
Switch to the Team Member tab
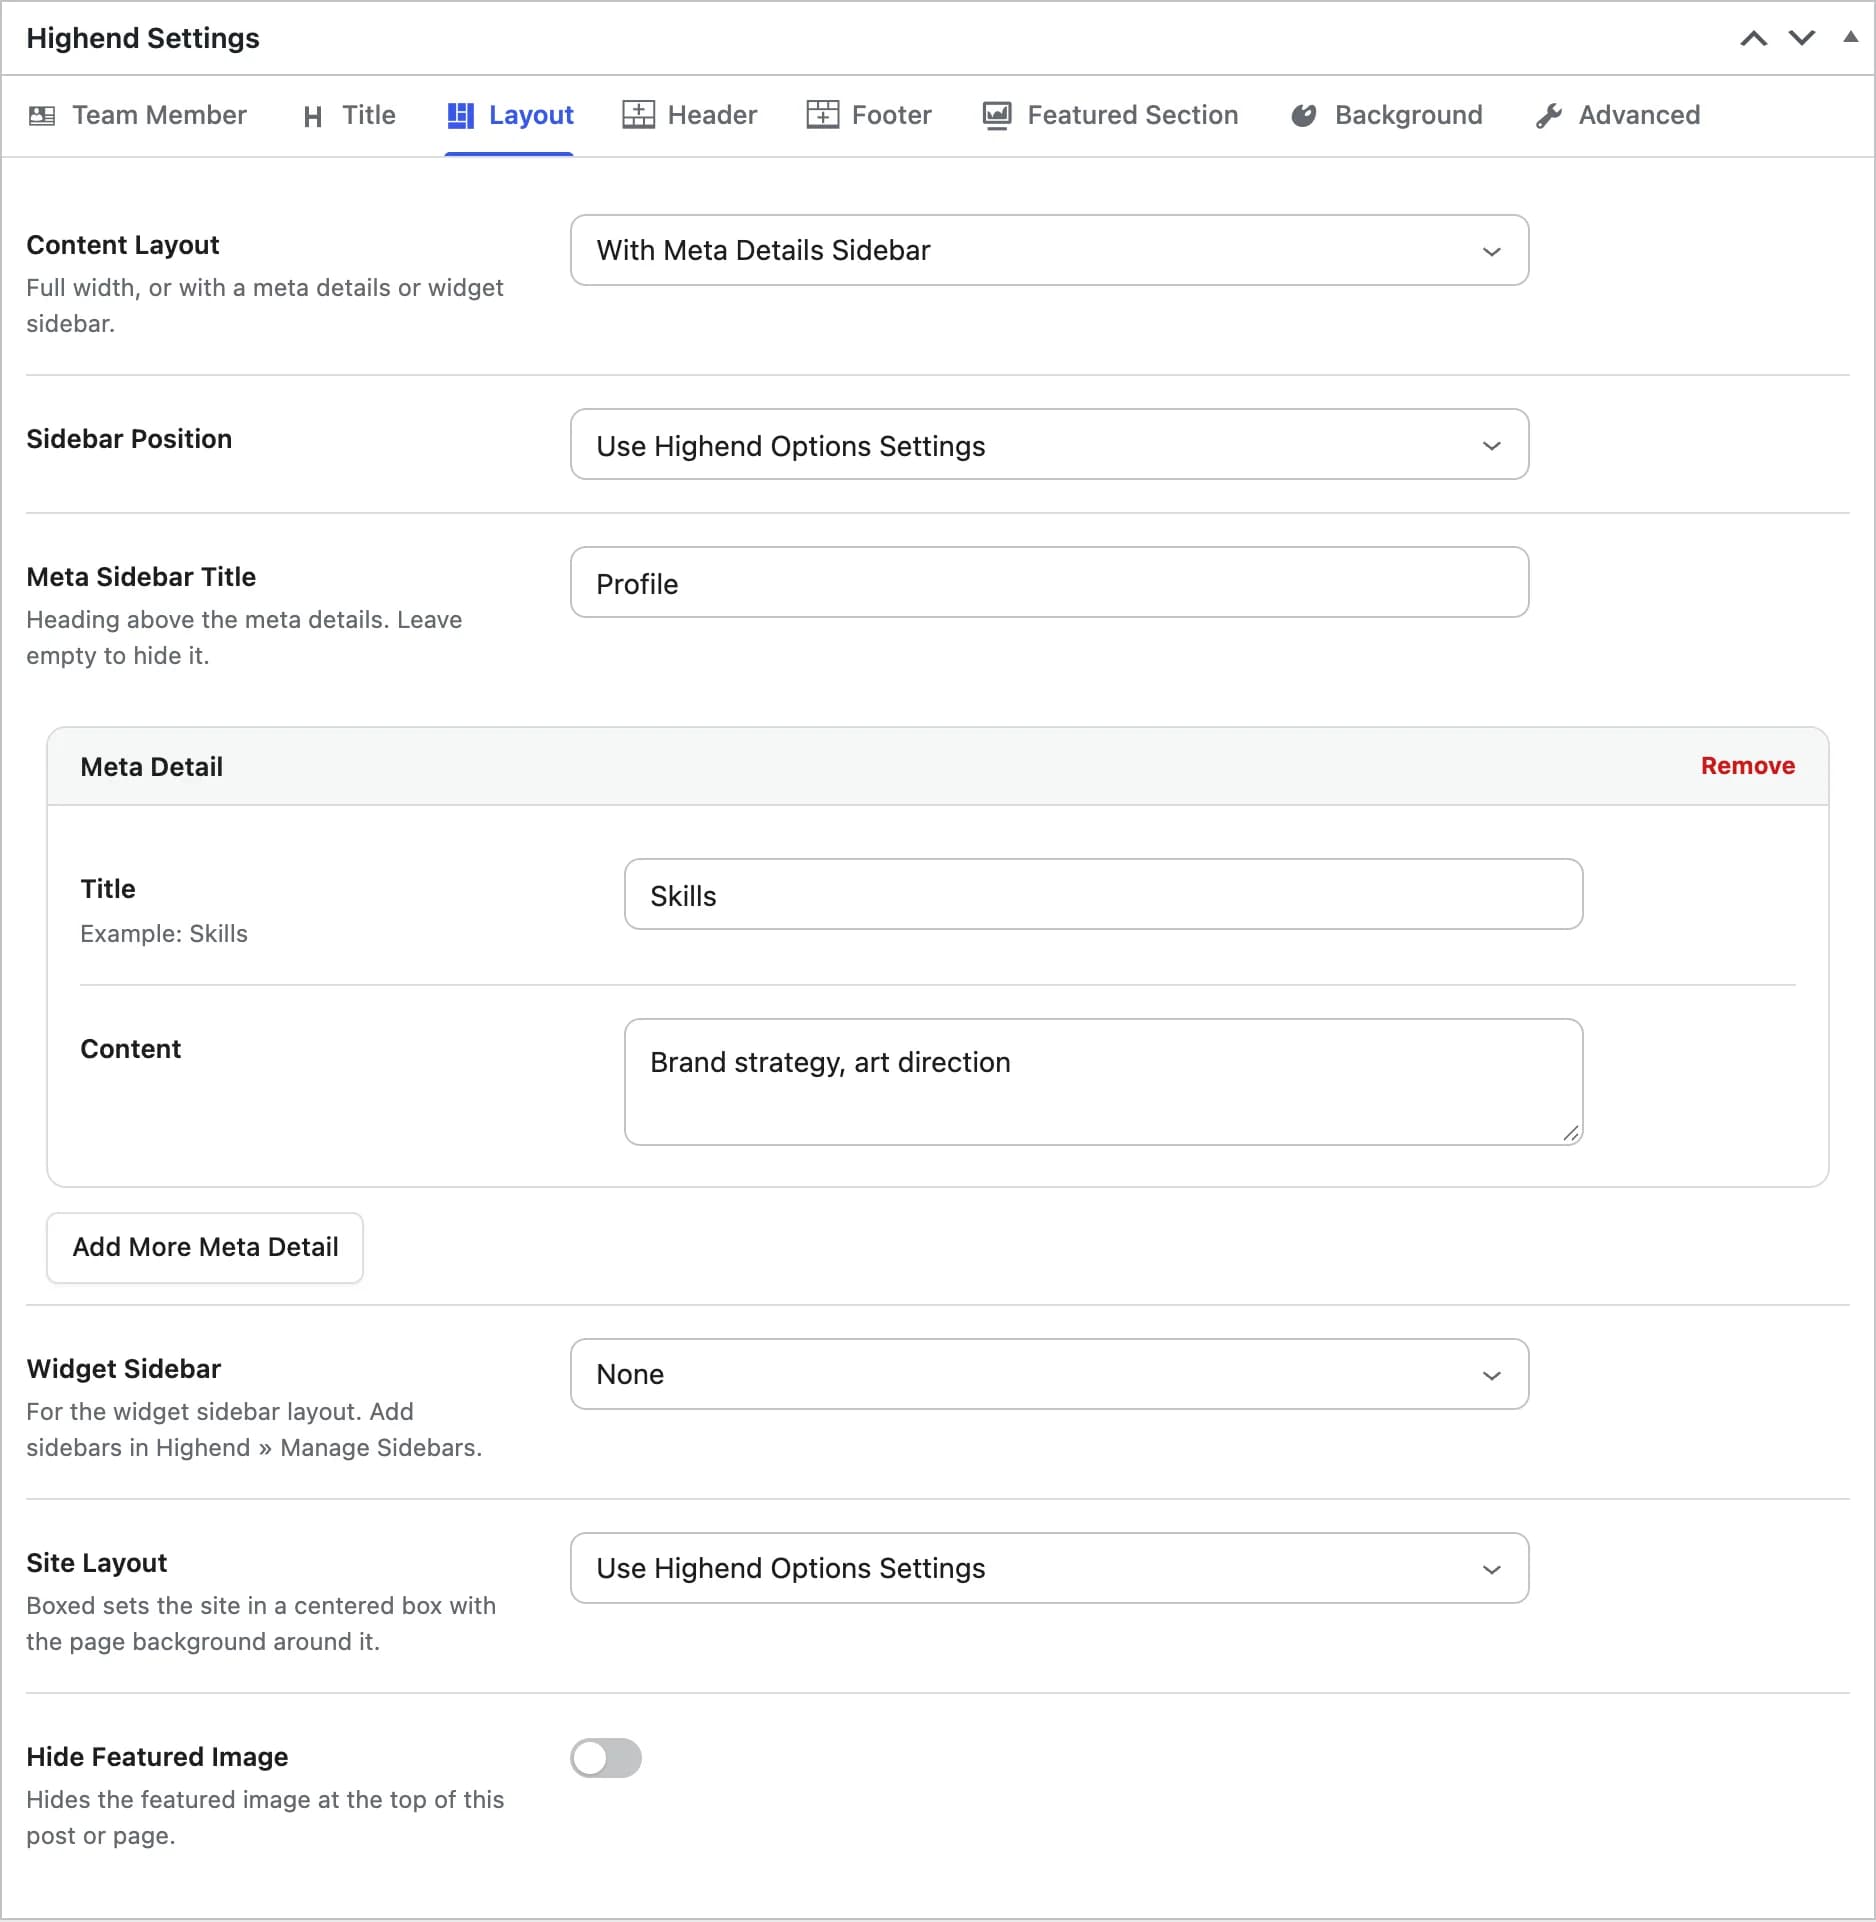[138, 116]
